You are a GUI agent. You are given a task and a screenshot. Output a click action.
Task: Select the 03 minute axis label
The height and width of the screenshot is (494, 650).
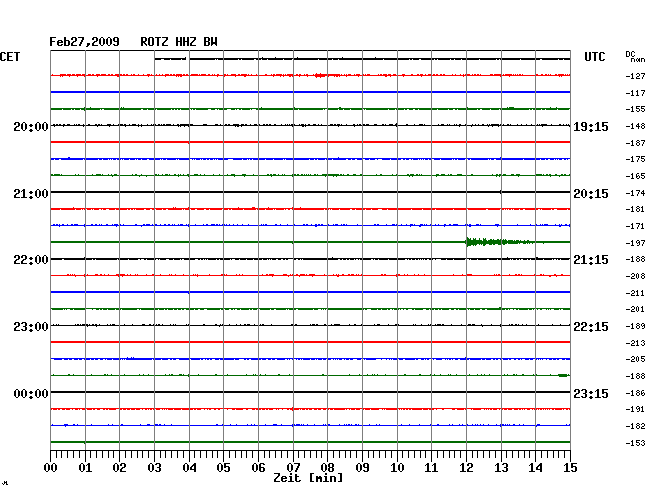154,468
